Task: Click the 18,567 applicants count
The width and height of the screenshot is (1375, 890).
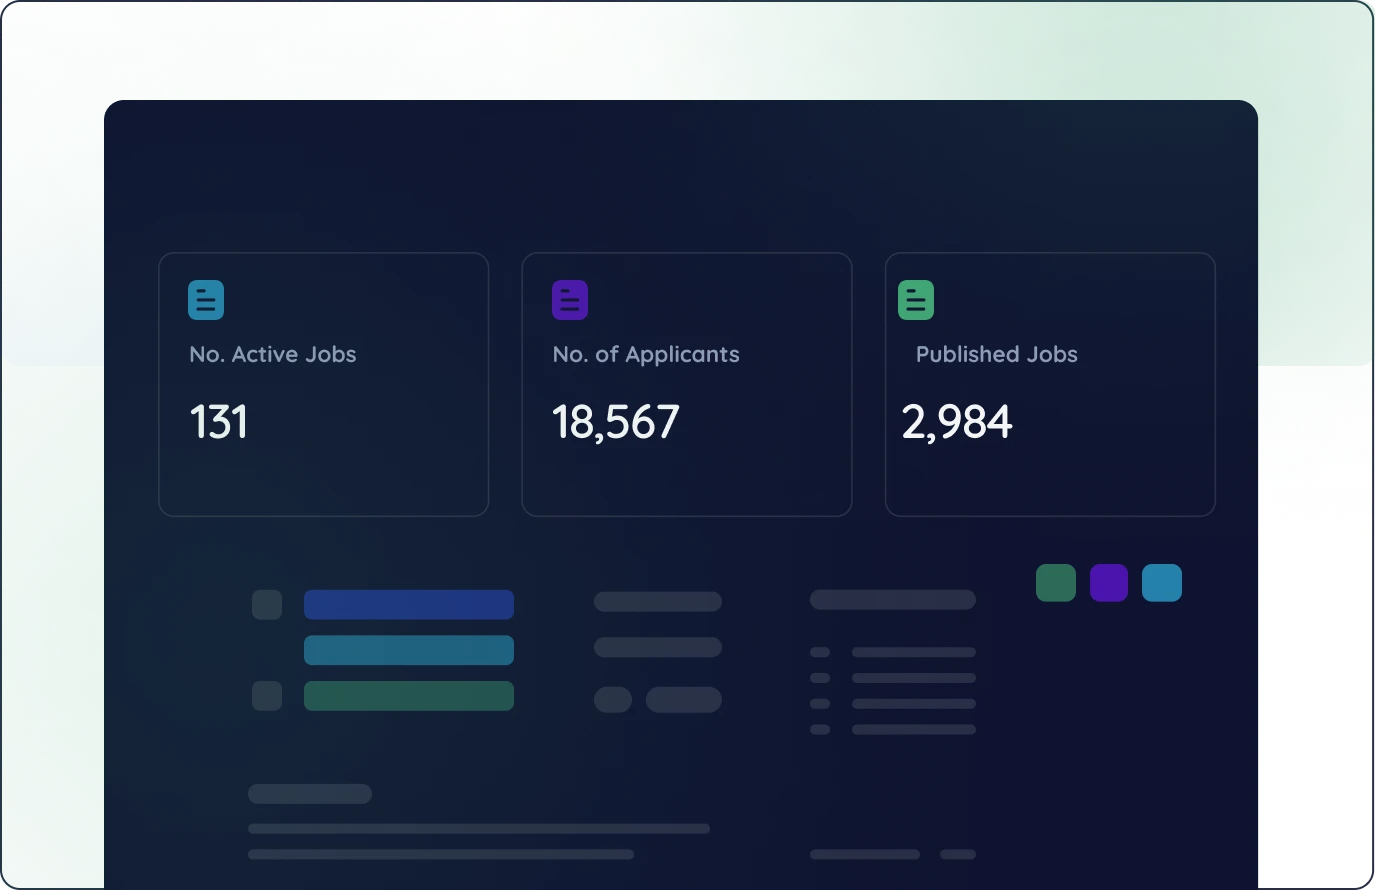Action: tap(616, 422)
